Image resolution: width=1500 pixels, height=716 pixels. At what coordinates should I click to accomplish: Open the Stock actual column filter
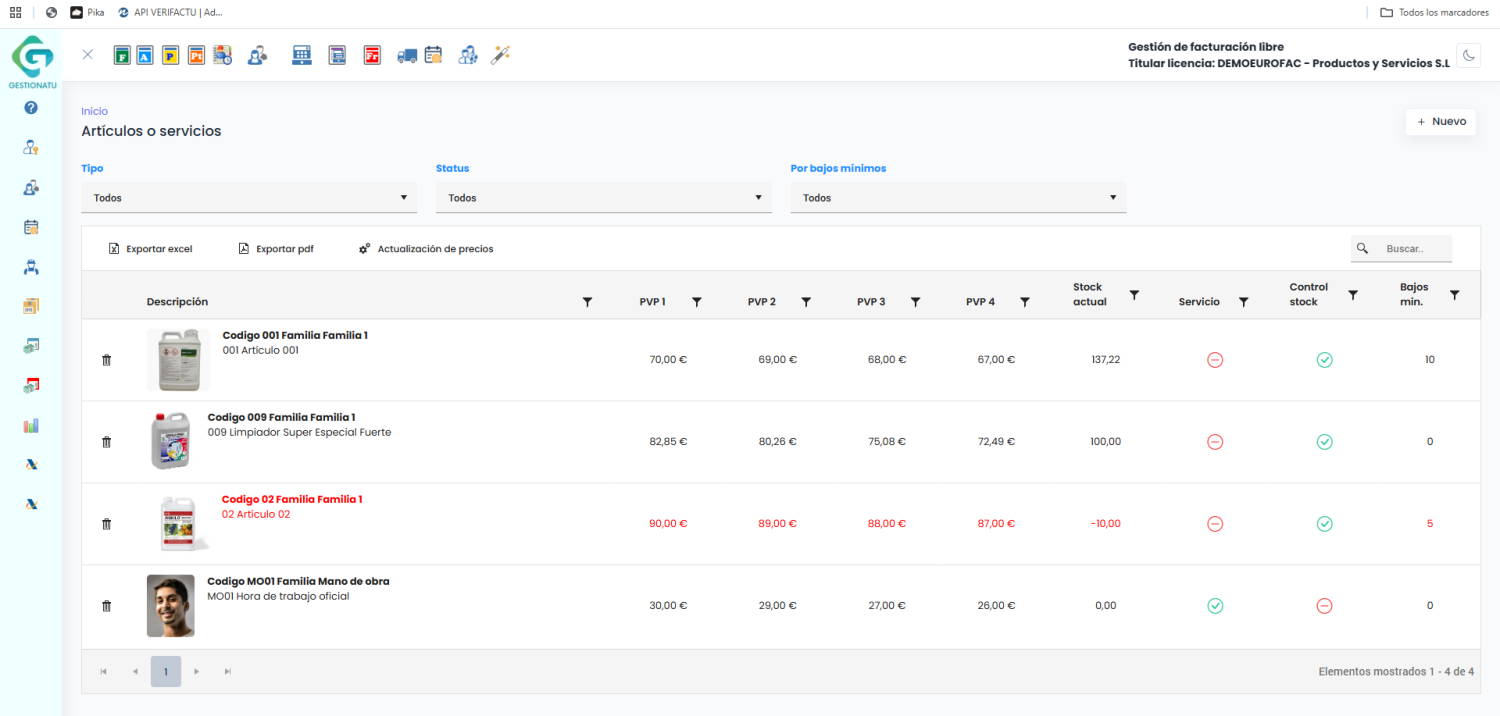click(x=1134, y=295)
